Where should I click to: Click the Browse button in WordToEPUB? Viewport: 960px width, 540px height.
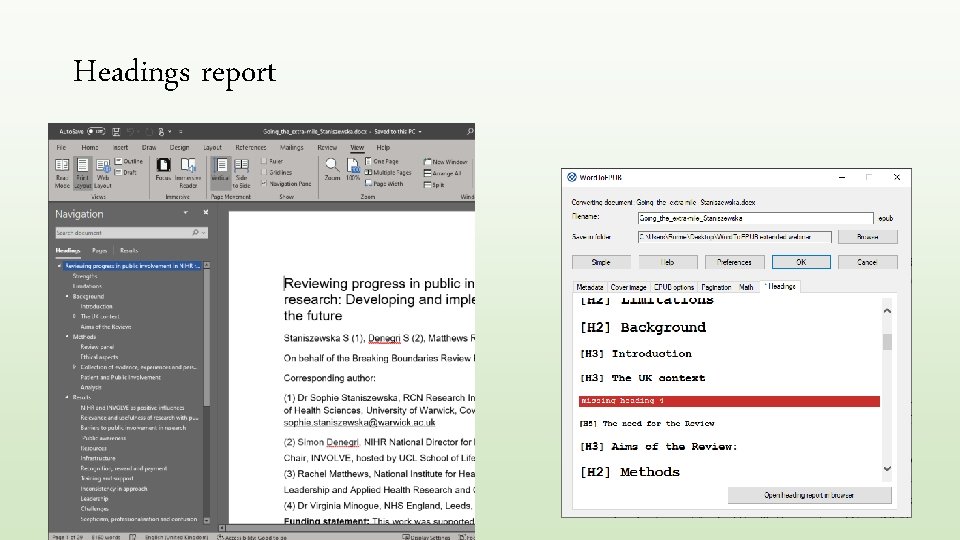(868, 237)
